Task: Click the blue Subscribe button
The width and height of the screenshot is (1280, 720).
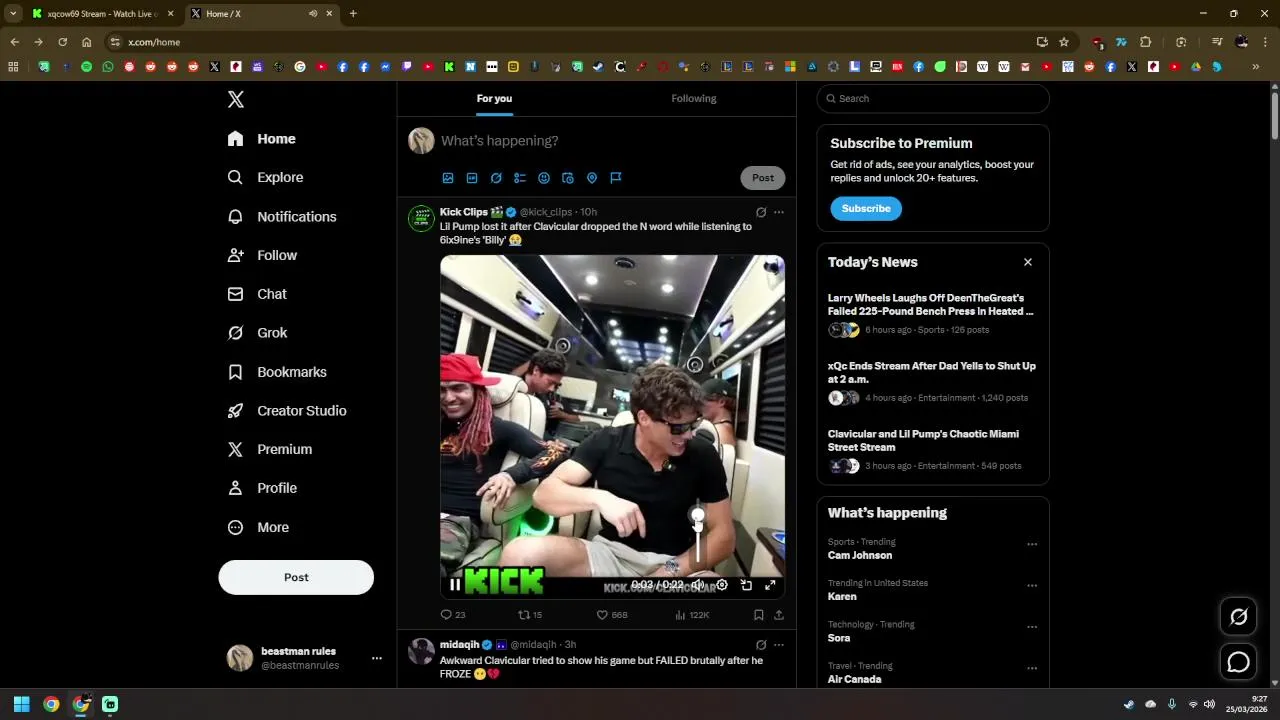Action: point(866,208)
